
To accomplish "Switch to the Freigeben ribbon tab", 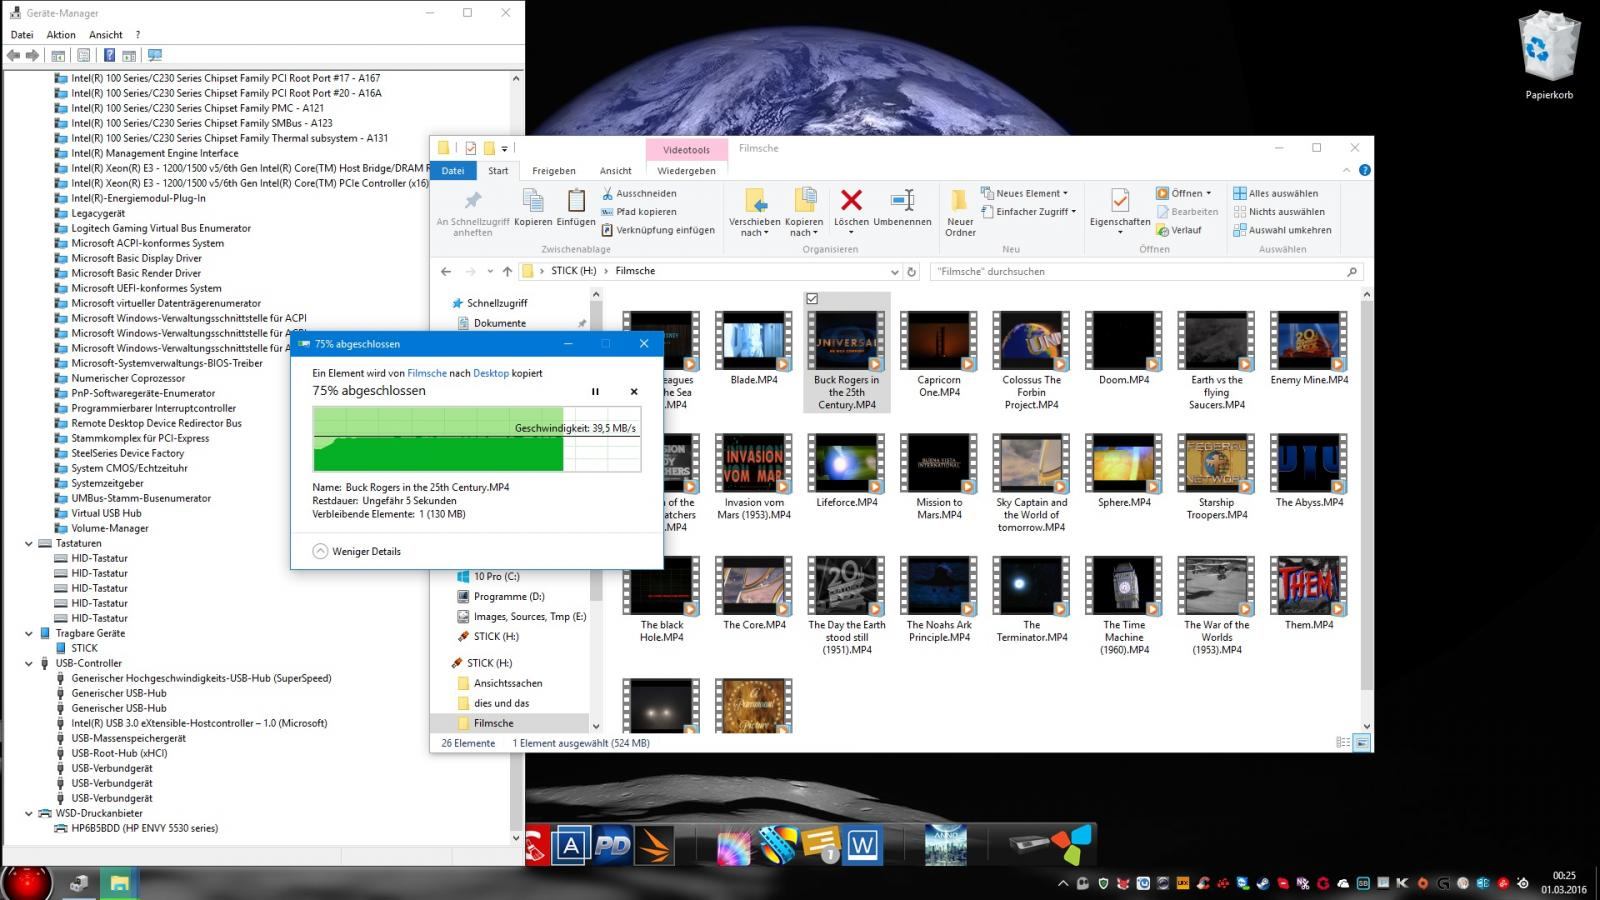I will tap(554, 171).
